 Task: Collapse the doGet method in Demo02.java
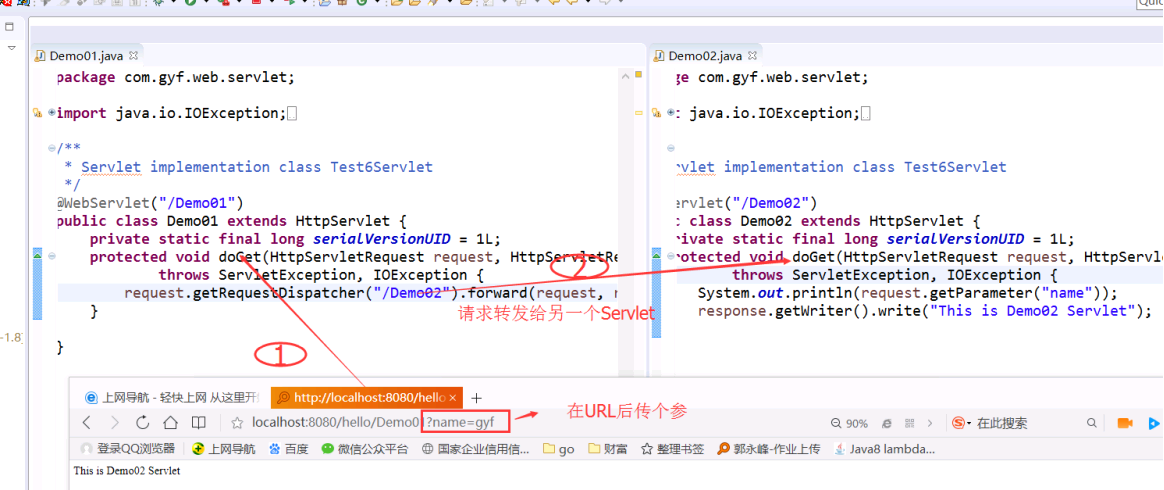click(670, 256)
